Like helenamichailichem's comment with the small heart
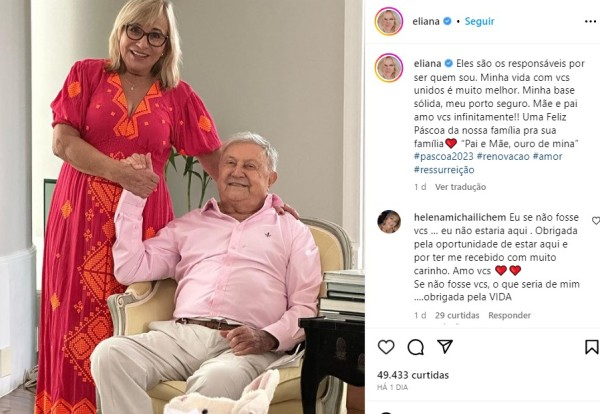This screenshot has height=414, width=600. click(596, 220)
